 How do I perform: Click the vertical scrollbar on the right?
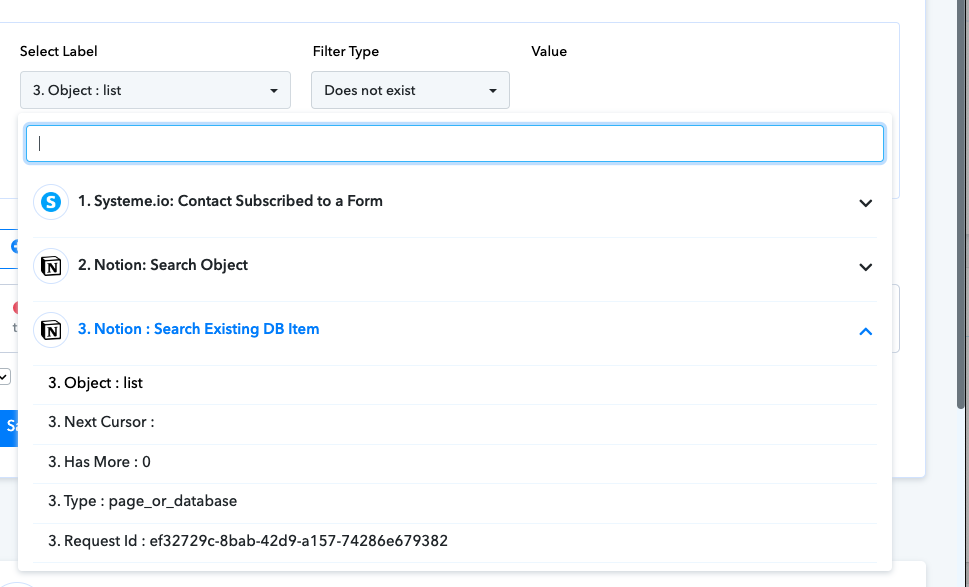tap(960, 204)
